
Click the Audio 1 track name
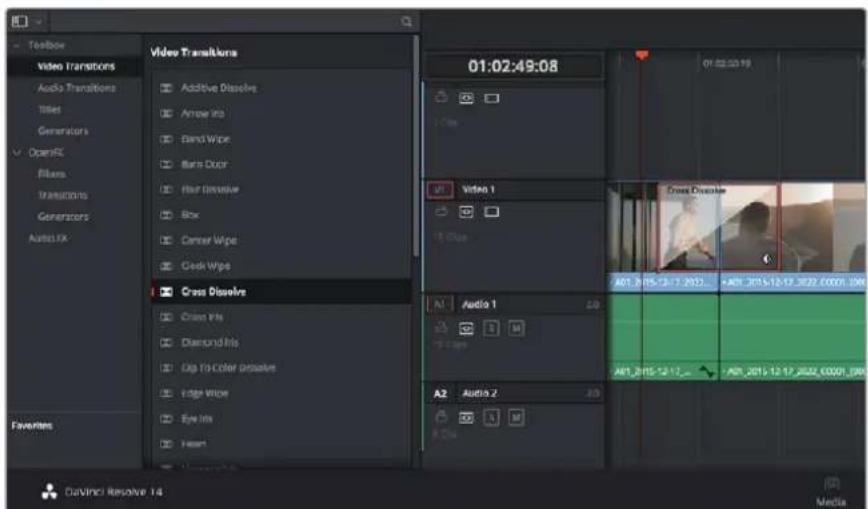click(479, 304)
